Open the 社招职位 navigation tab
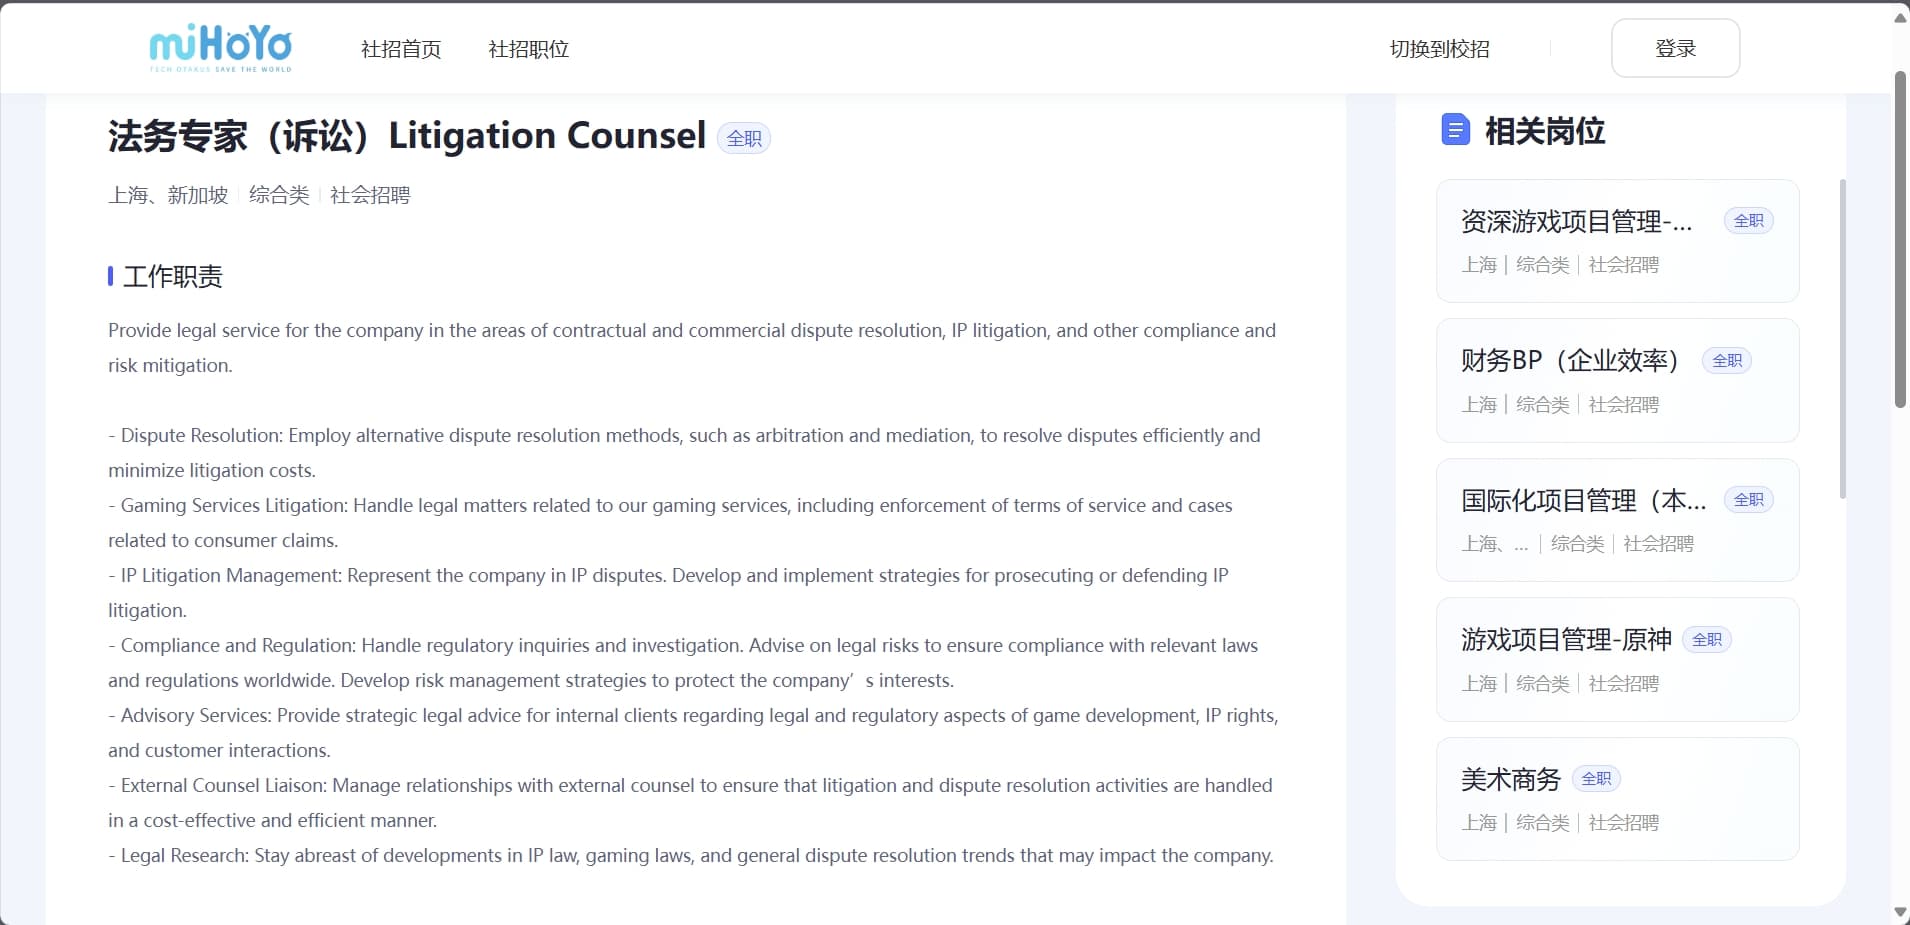Viewport: 1910px width, 925px height. [528, 49]
